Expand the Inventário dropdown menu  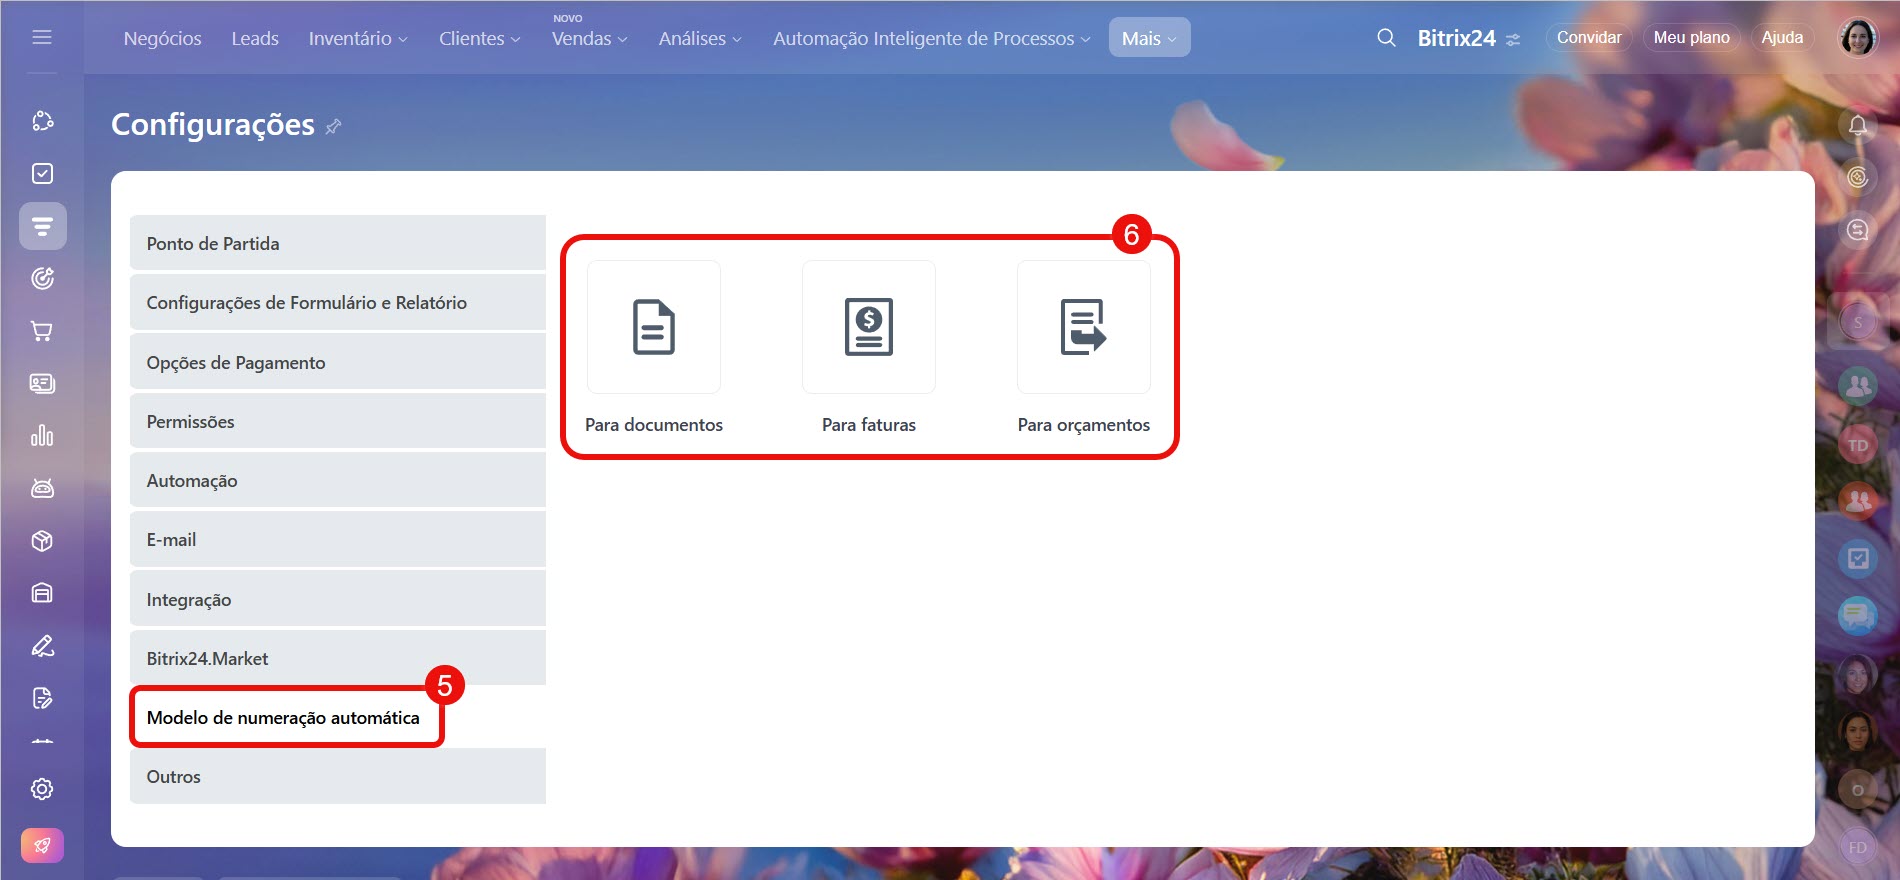[x=358, y=38]
